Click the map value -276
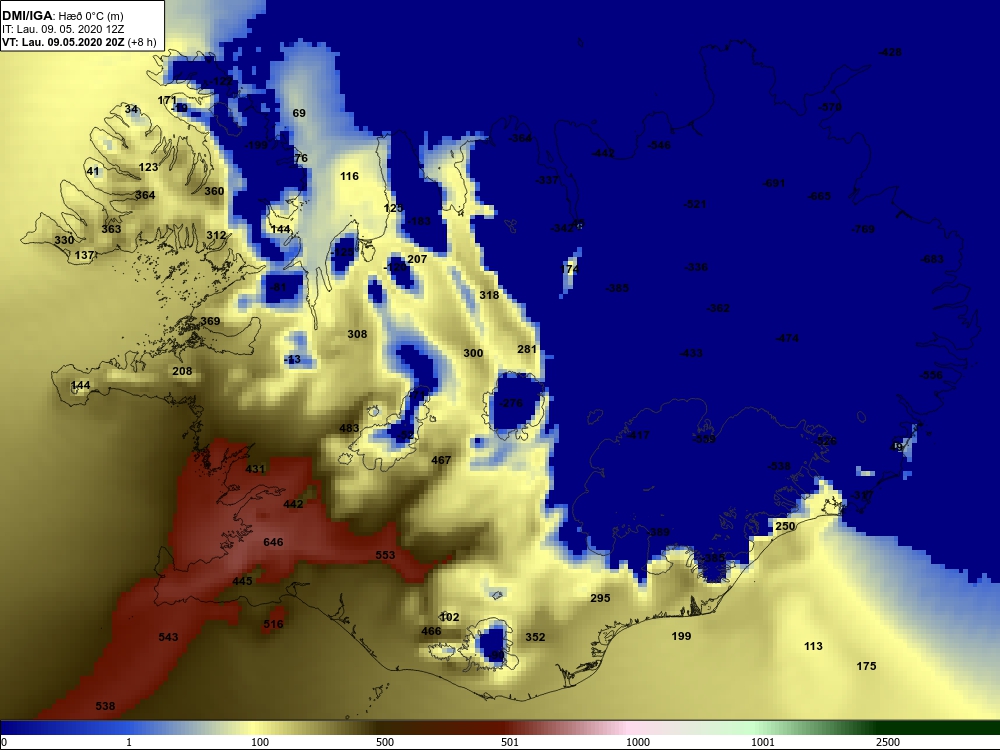Viewport: 1000px width, 750px height. 511,403
